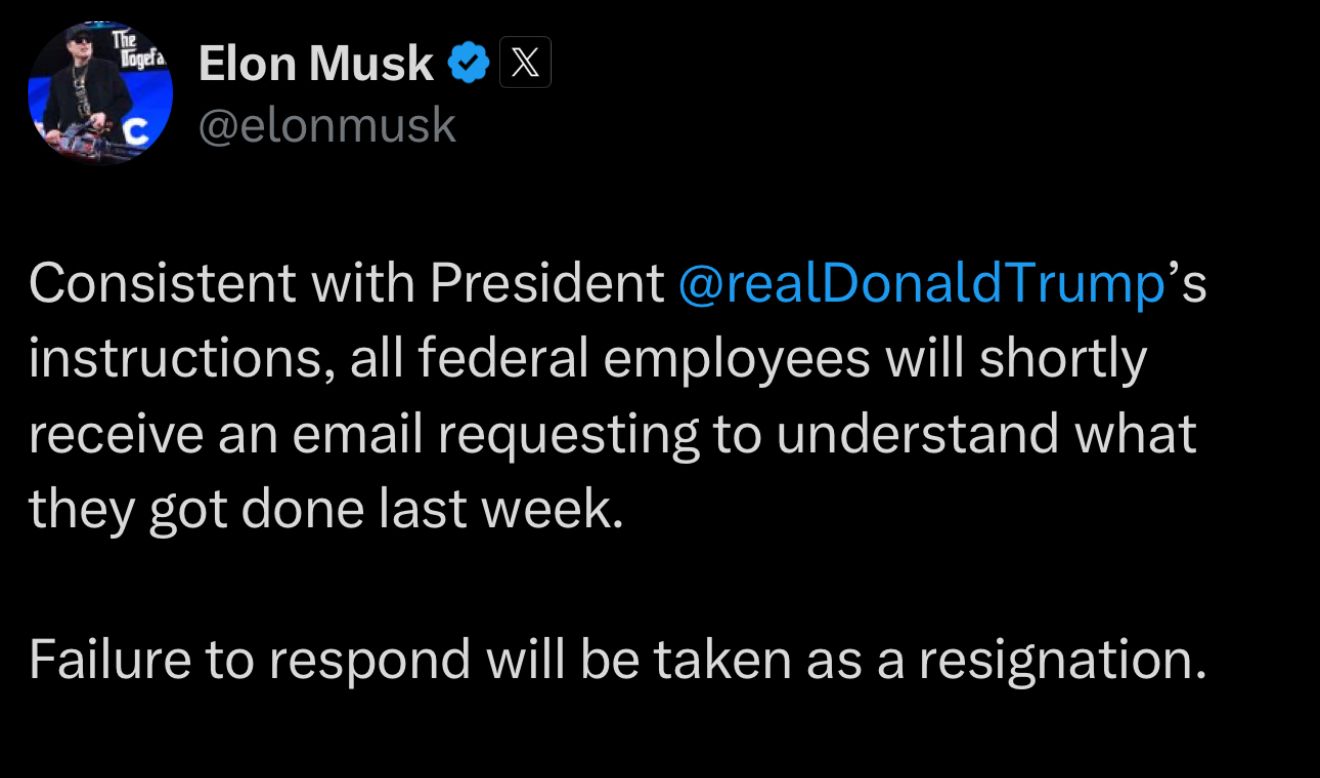The height and width of the screenshot is (778, 1320).
Task: Click the X affiliation badge beside the name
Action: 525,66
